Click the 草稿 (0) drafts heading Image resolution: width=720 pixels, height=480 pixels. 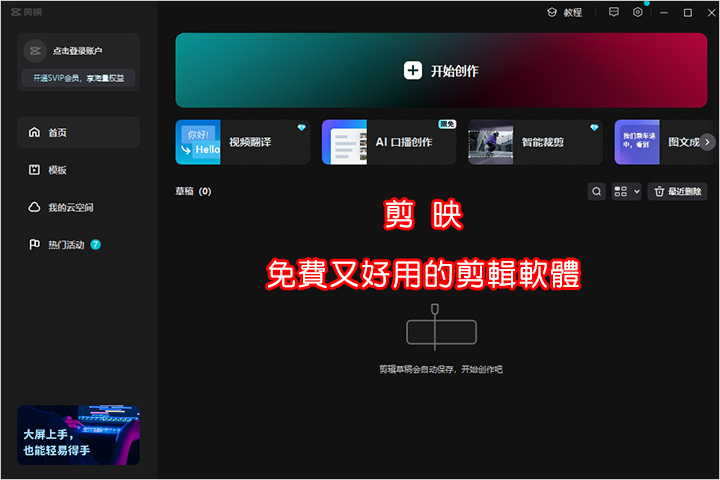click(193, 192)
